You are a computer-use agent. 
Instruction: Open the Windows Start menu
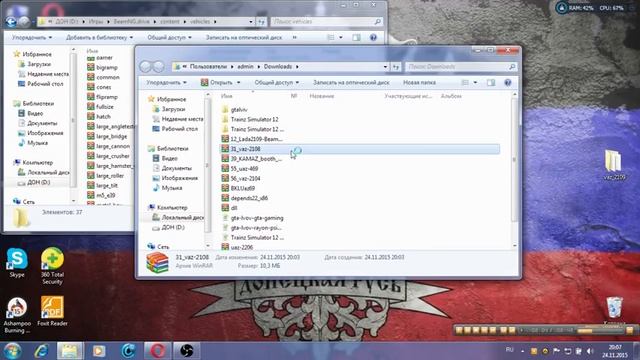pyautogui.click(x=12, y=351)
